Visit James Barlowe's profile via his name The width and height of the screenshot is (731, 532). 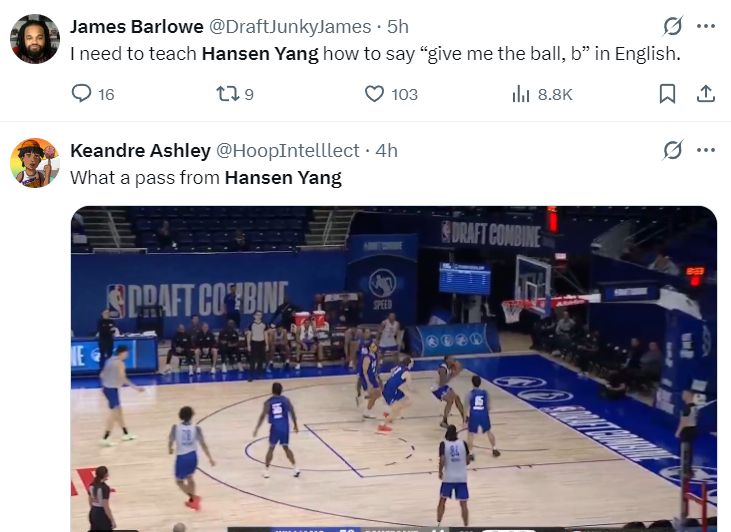[x=137, y=27]
